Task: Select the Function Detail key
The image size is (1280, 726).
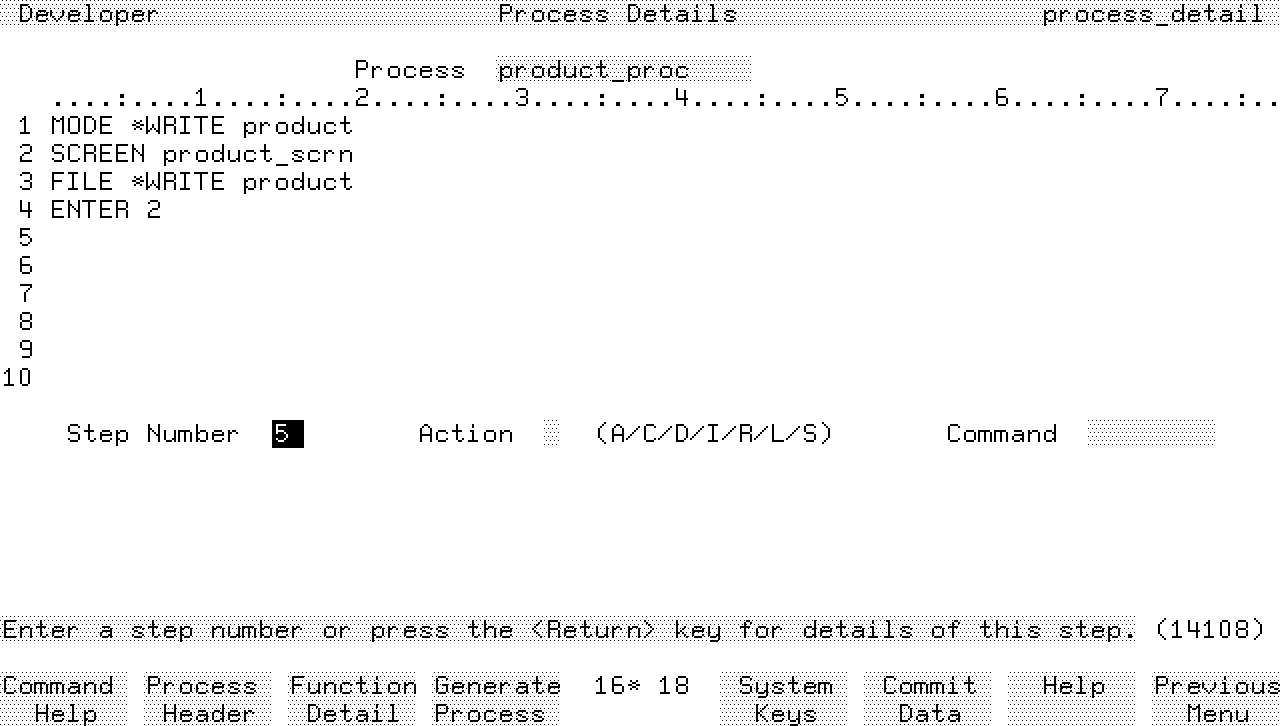Action: 353,699
